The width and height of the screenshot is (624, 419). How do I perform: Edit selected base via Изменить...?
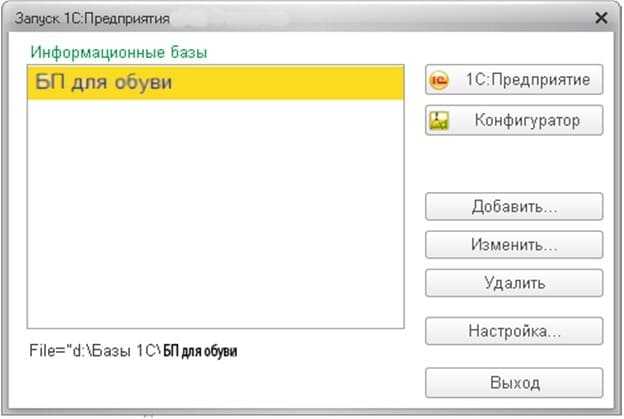(514, 245)
